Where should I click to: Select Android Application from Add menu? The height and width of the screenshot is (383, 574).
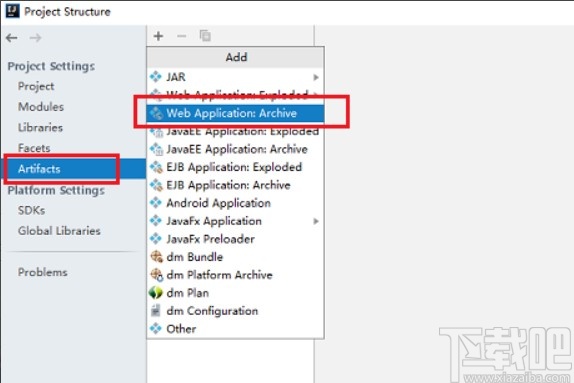pyautogui.click(x=235, y=203)
